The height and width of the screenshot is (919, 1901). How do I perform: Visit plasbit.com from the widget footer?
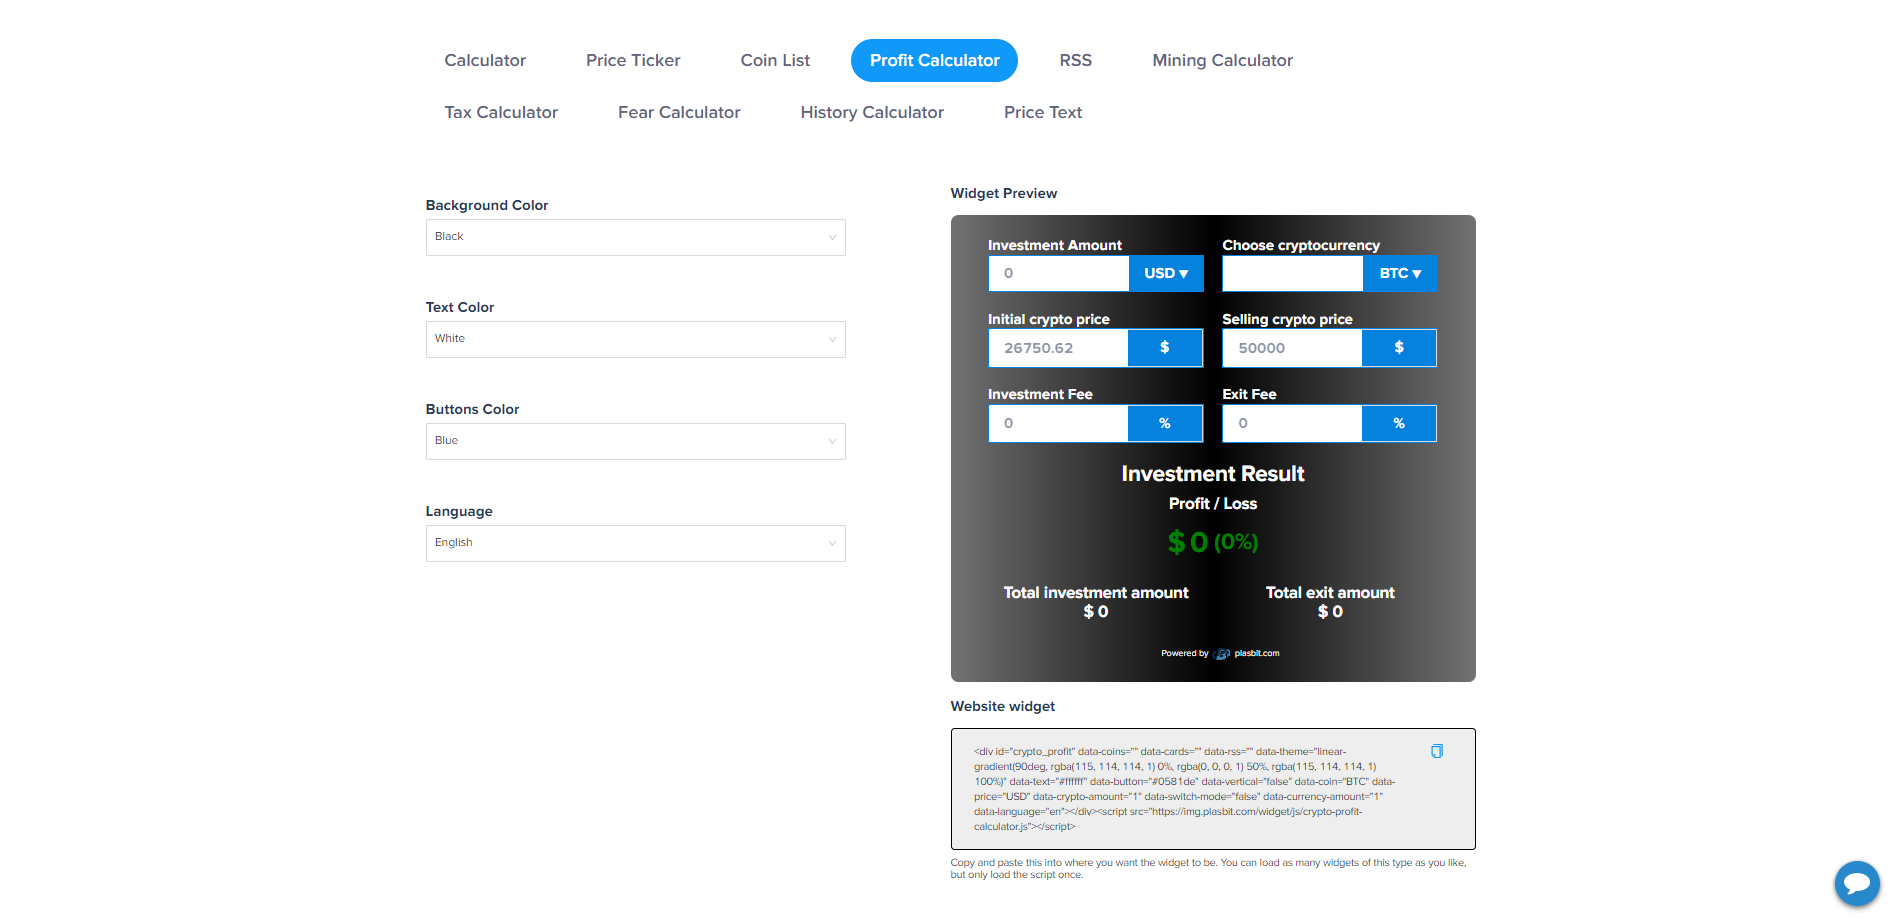click(x=1256, y=653)
